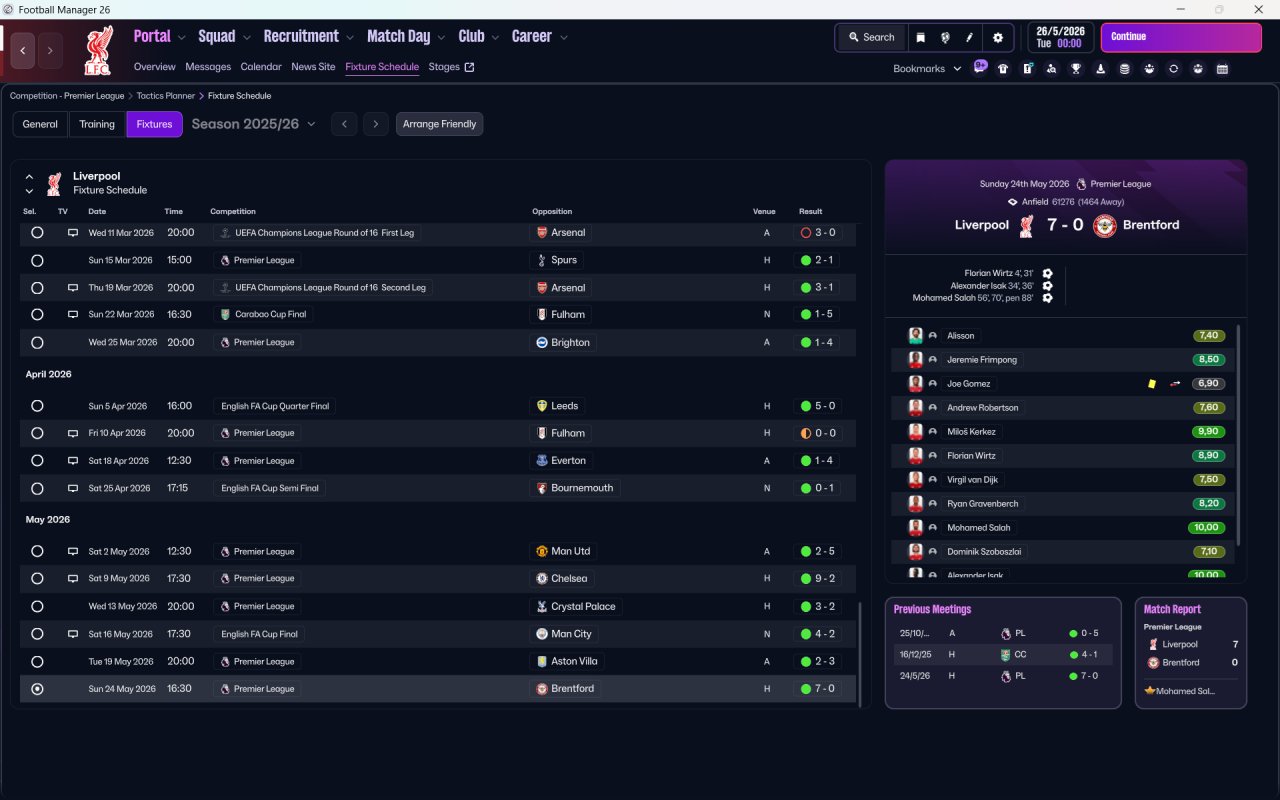Screen dimensions: 1280x800
Task: Open the bookmark icon beside Search
Action: [x=920, y=38]
